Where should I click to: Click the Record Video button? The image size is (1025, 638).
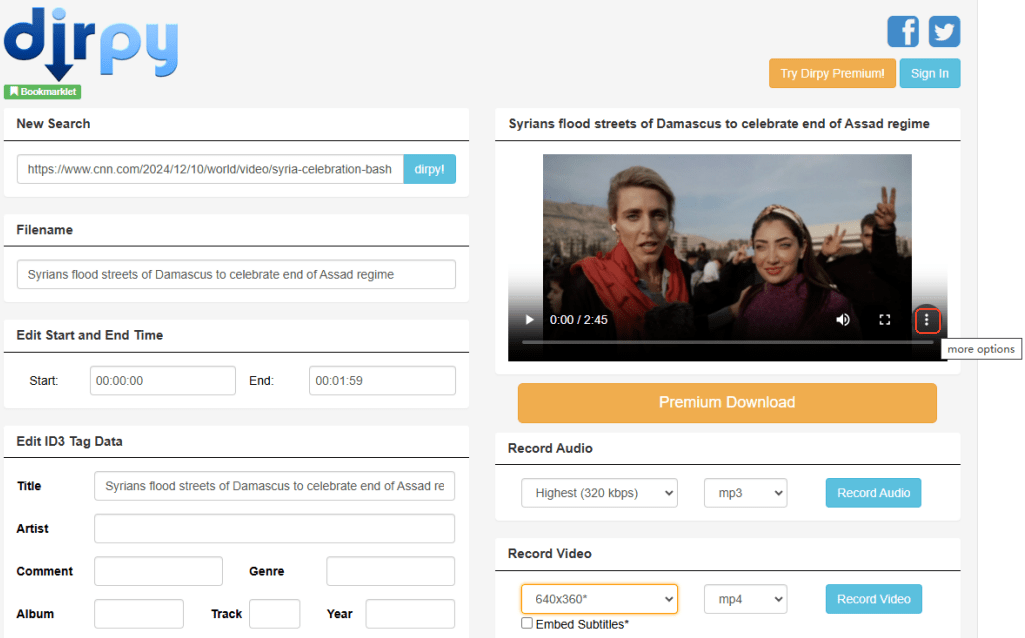click(x=873, y=599)
